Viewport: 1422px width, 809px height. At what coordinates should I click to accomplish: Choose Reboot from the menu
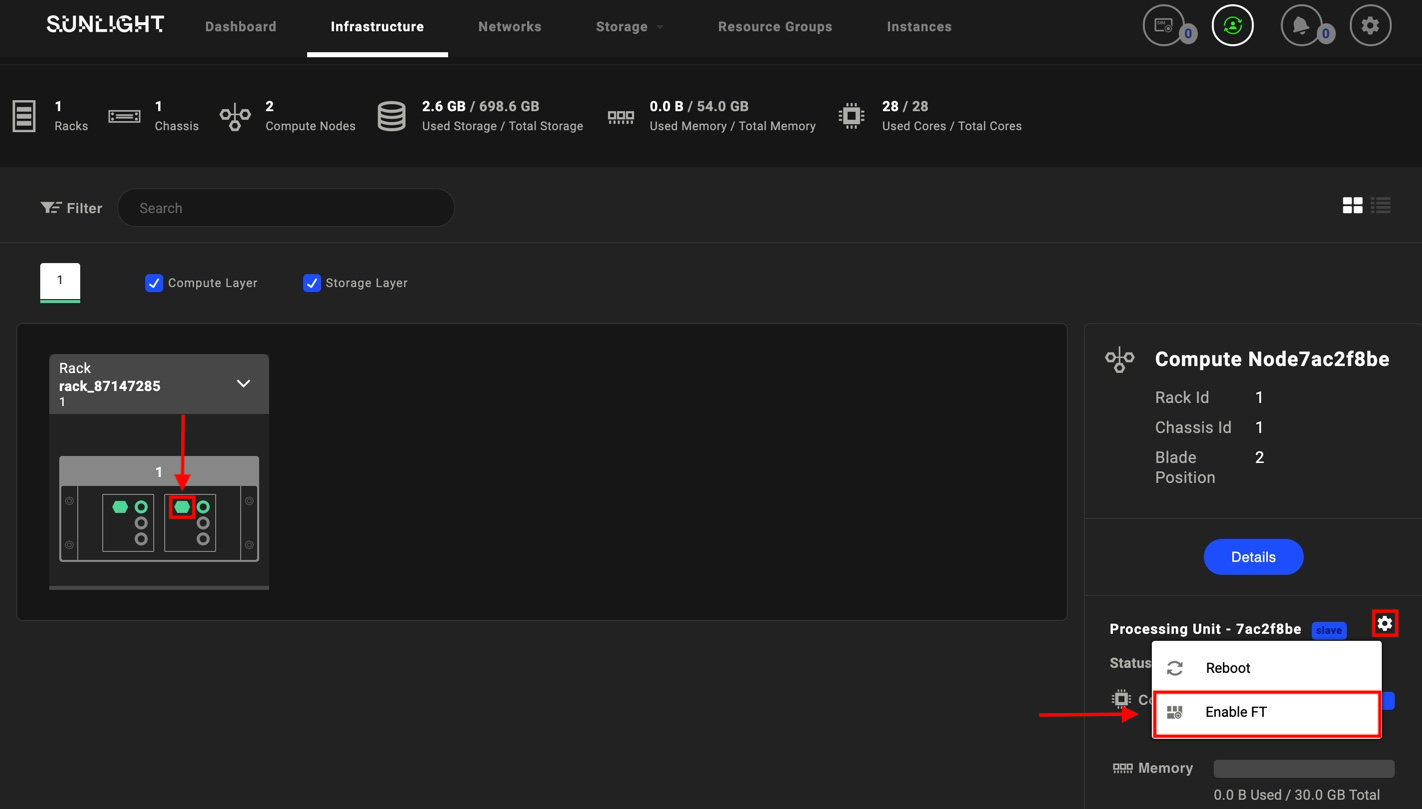(1267, 668)
